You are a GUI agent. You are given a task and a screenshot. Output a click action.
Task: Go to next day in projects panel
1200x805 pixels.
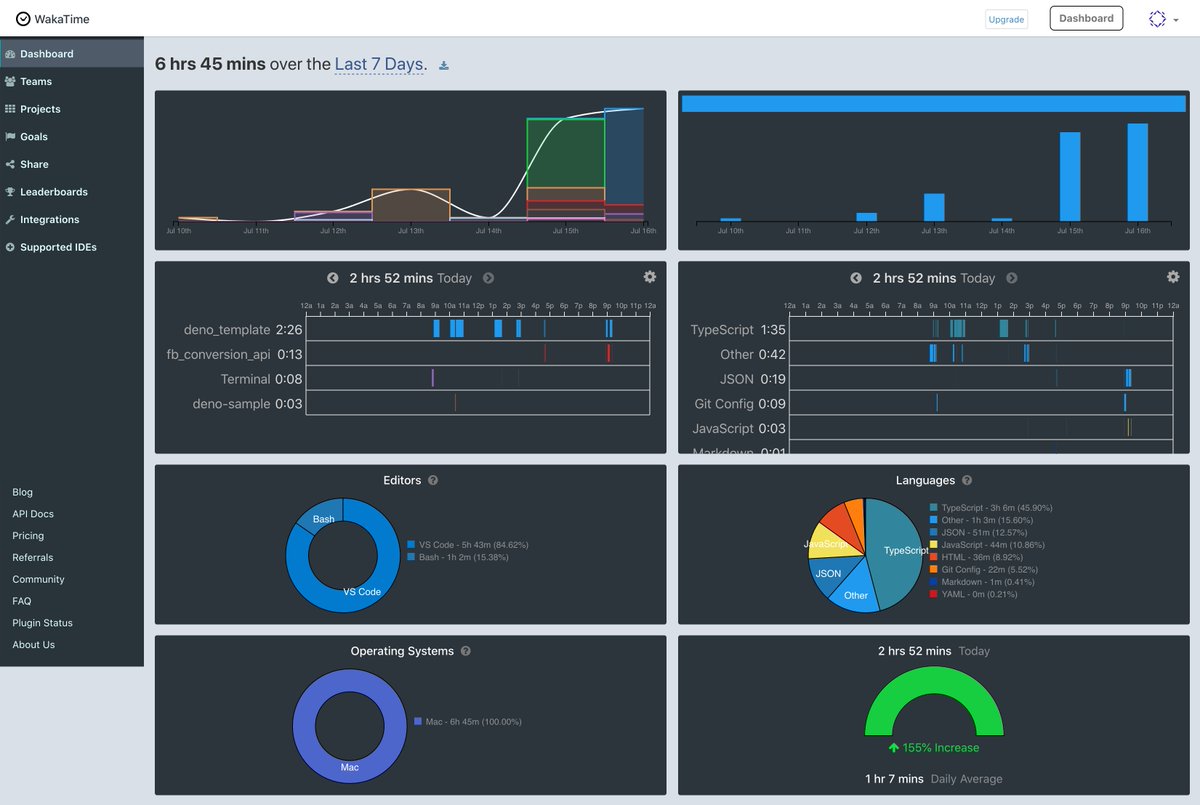(488, 278)
